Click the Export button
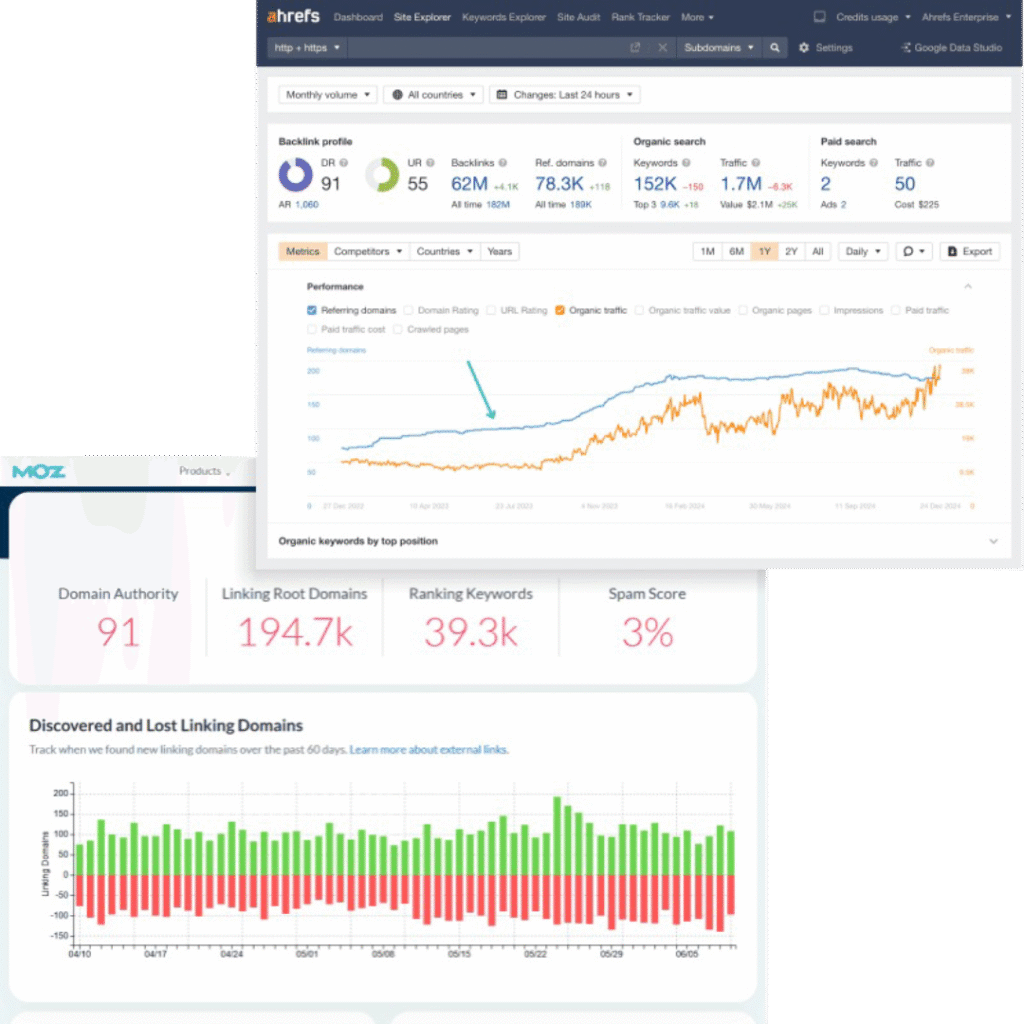The width and height of the screenshot is (1024, 1024). (970, 252)
